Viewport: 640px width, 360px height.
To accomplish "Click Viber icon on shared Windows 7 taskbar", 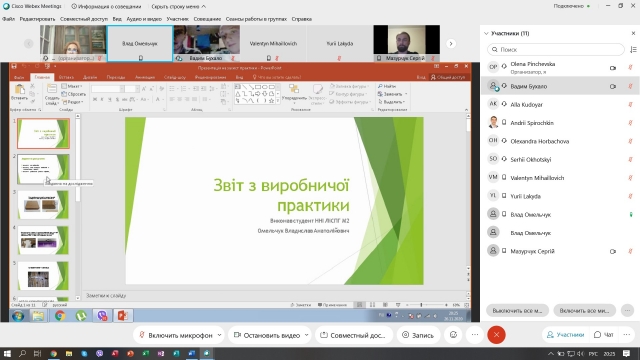I will pyautogui.click(x=102, y=316).
